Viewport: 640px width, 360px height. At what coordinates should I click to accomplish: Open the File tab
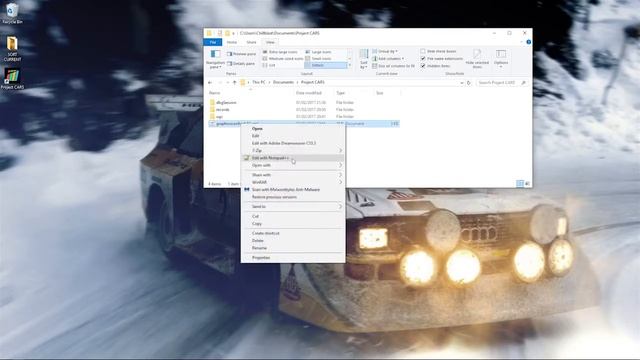[213, 42]
